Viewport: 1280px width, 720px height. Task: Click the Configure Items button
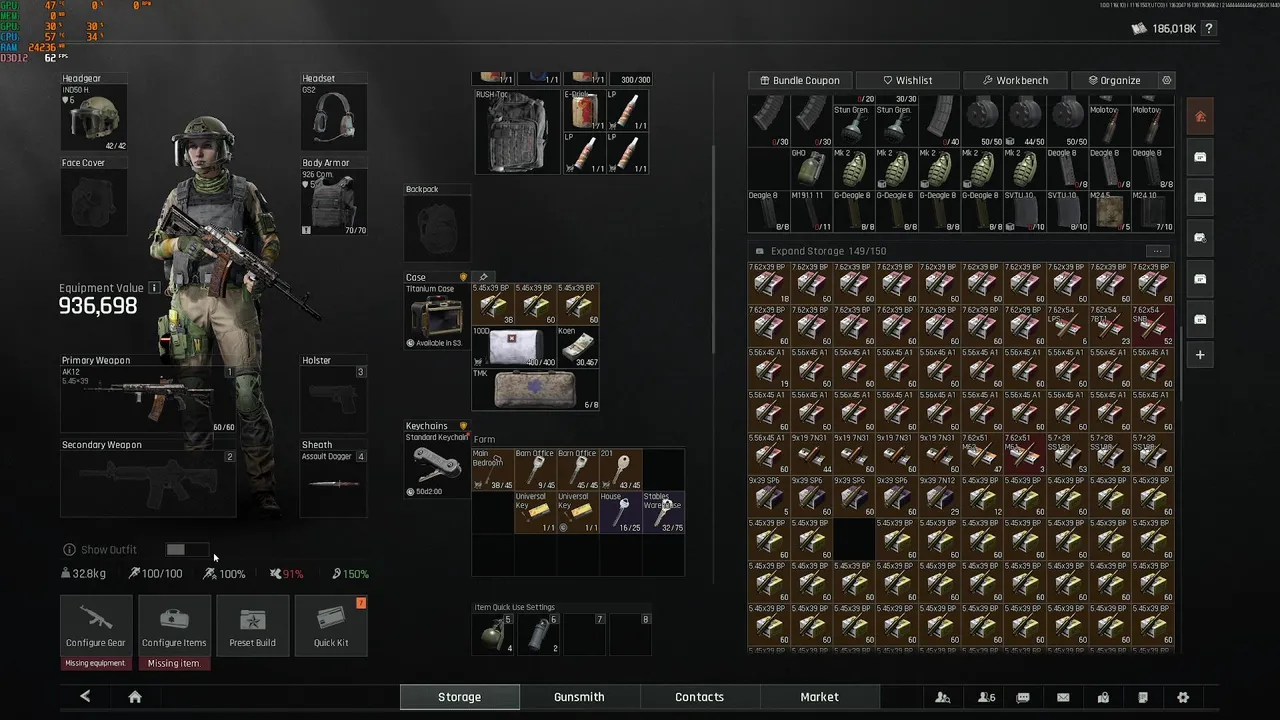pos(174,625)
